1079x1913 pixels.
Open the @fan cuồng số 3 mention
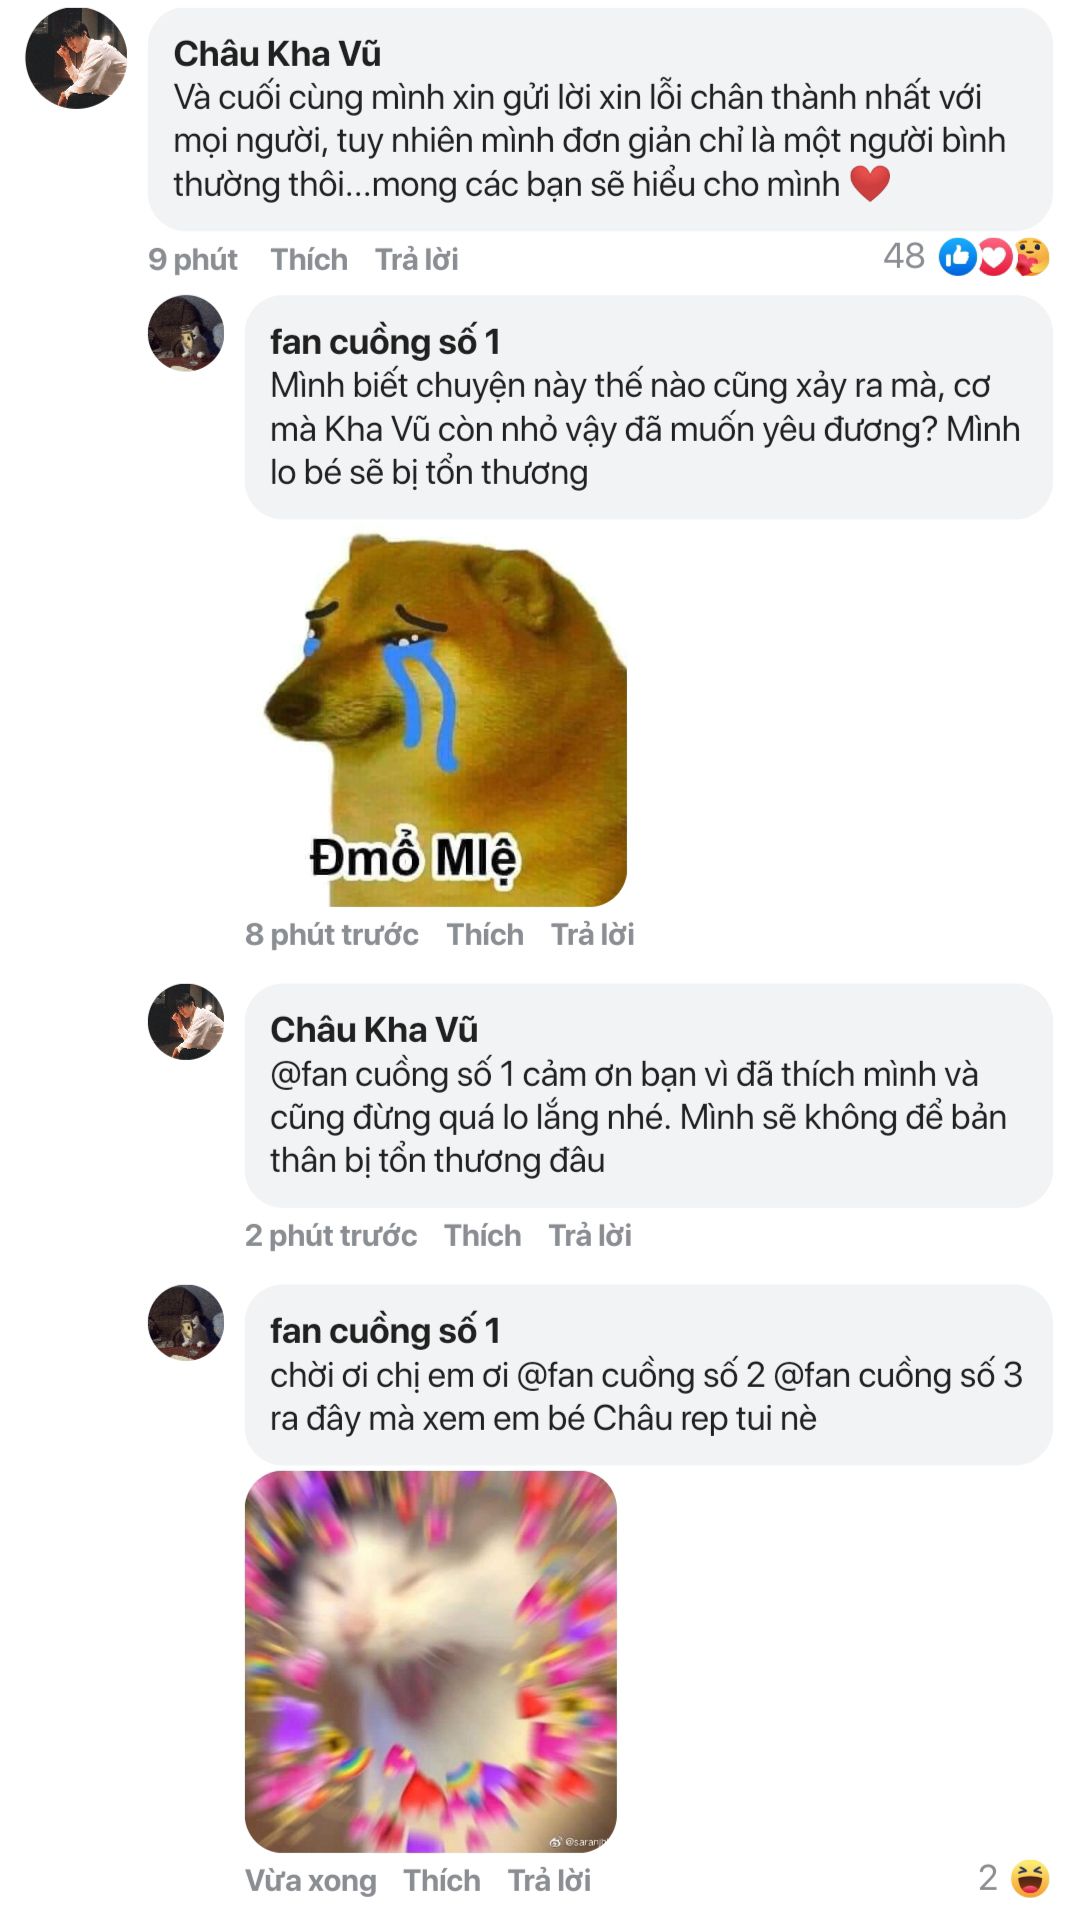[x=898, y=1375]
